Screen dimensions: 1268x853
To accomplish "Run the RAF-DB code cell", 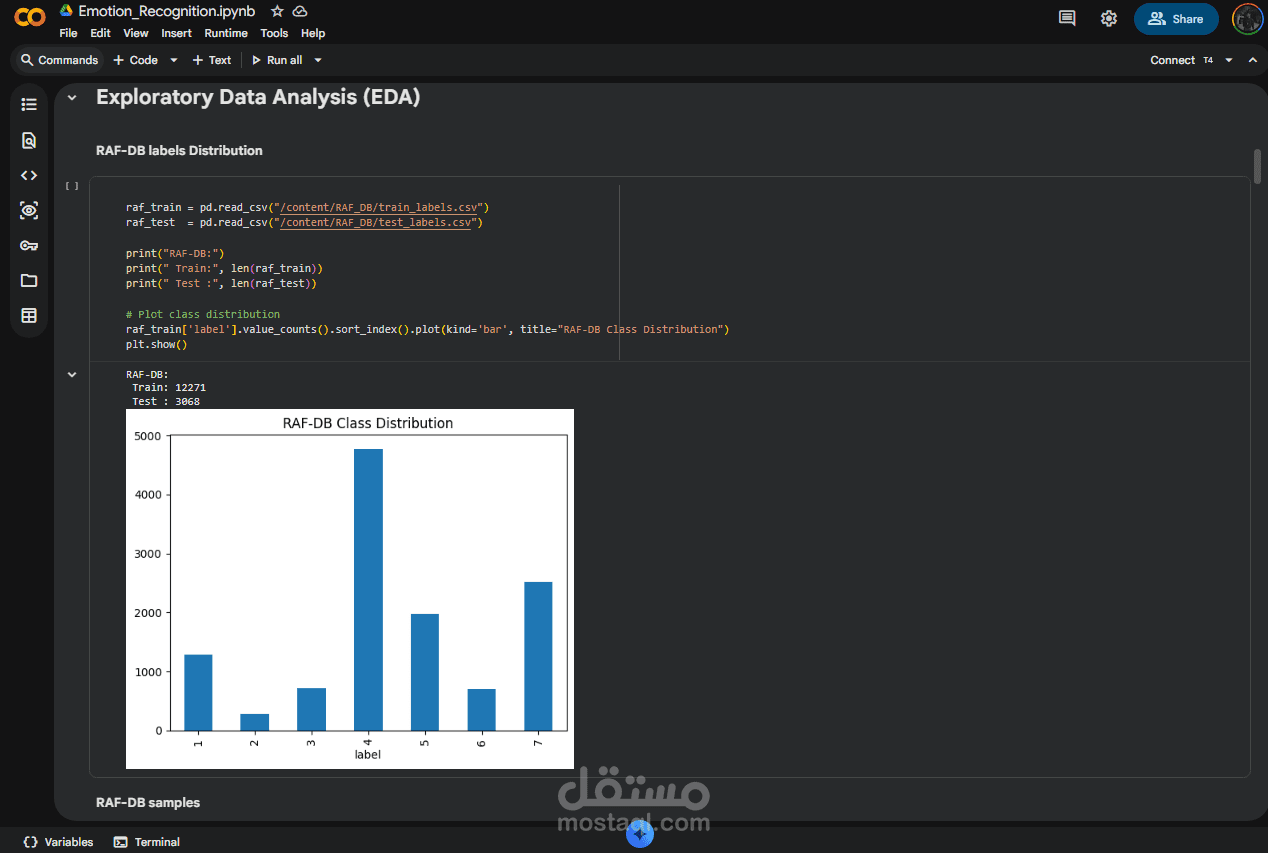I will click(72, 186).
